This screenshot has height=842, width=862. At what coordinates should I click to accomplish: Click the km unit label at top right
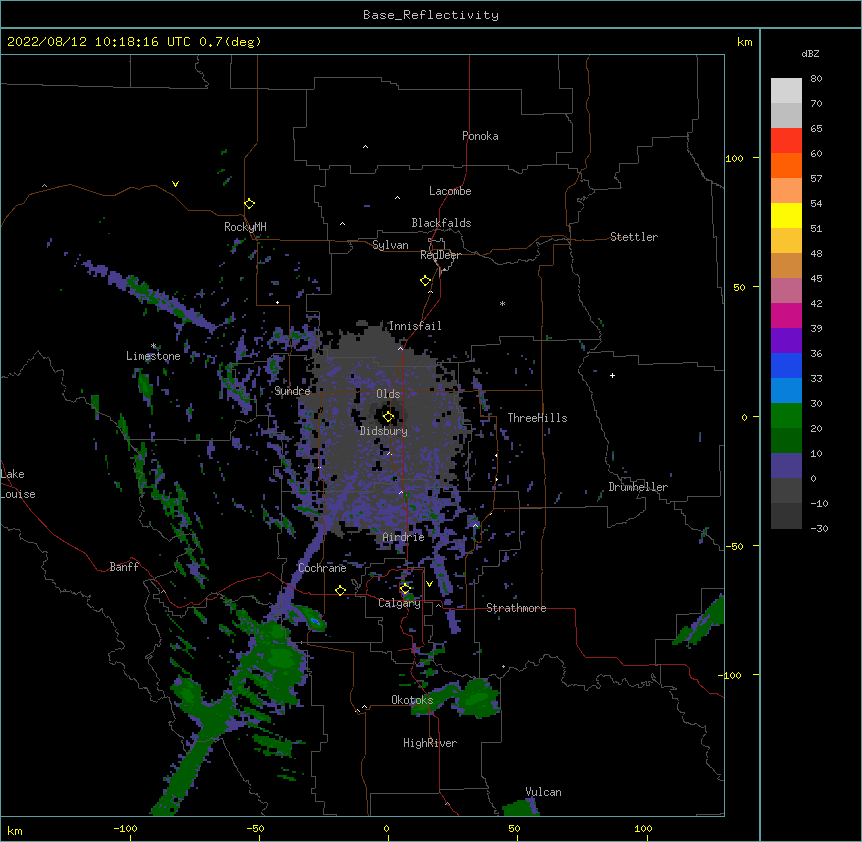tap(745, 42)
